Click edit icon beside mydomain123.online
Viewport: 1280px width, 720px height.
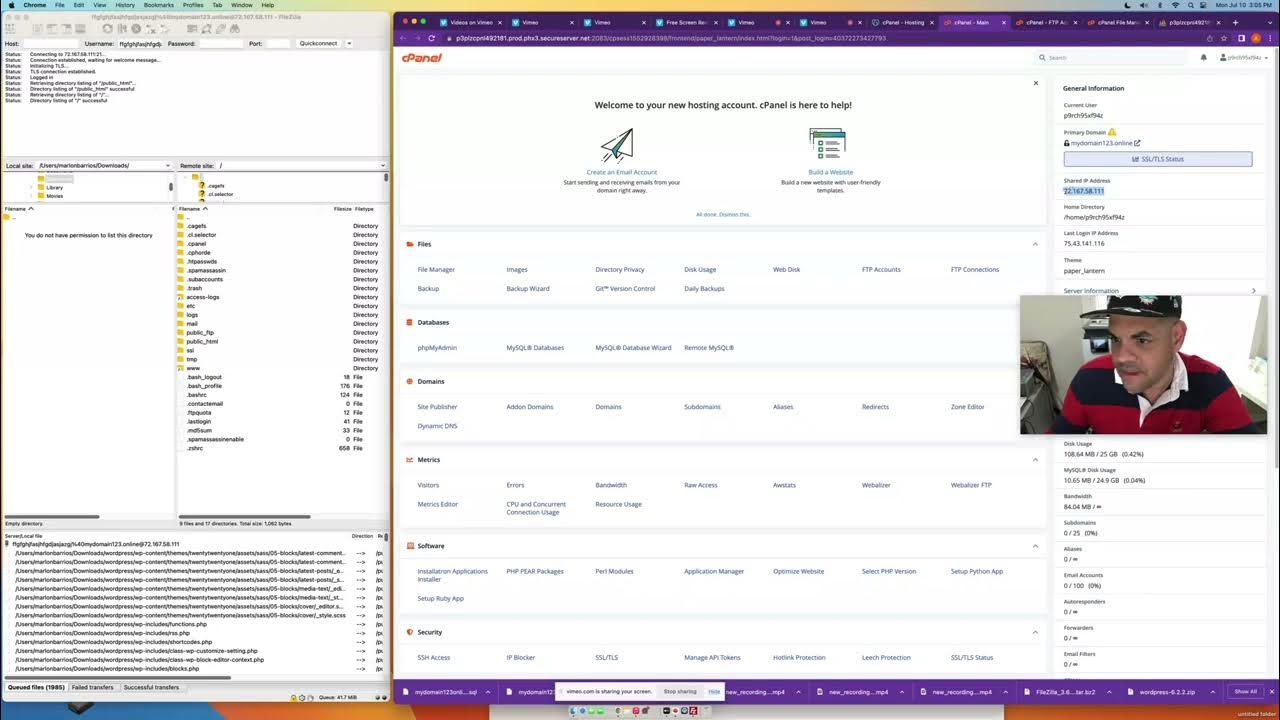(x=1137, y=143)
